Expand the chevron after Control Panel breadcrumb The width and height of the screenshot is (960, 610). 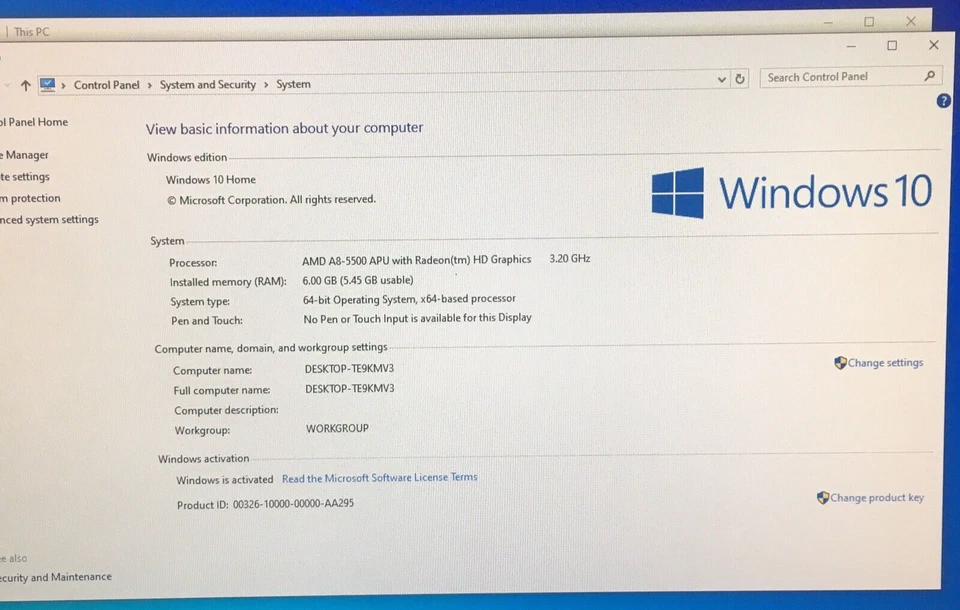pyautogui.click(x=148, y=85)
